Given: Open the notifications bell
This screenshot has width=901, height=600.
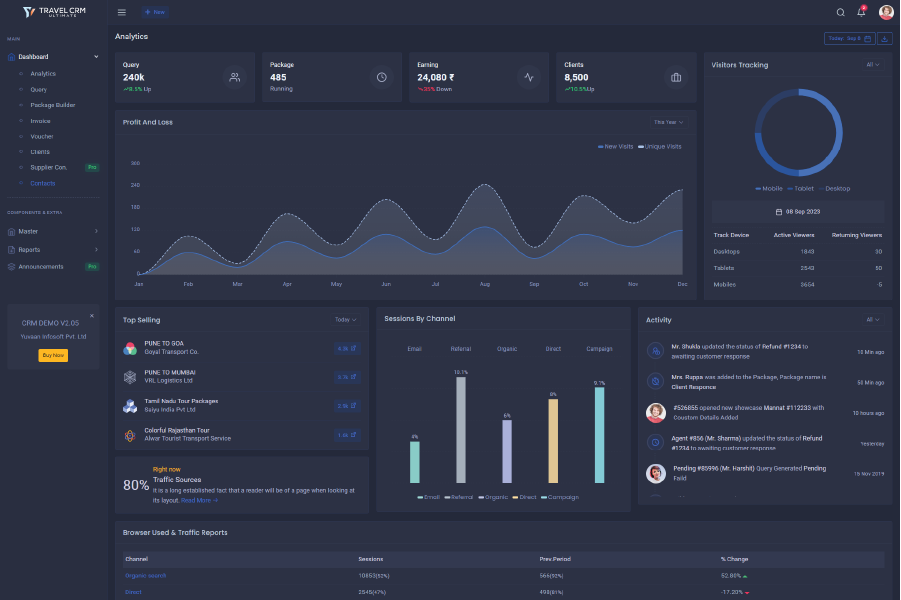Looking at the screenshot, I should [861, 12].
